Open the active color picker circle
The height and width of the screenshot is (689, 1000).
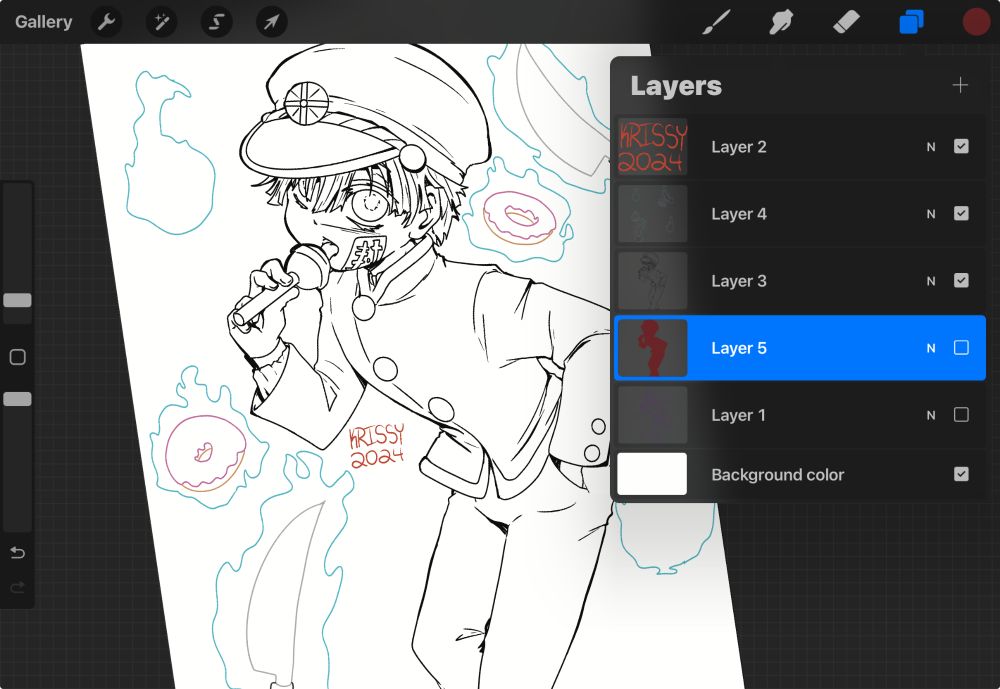976,22
